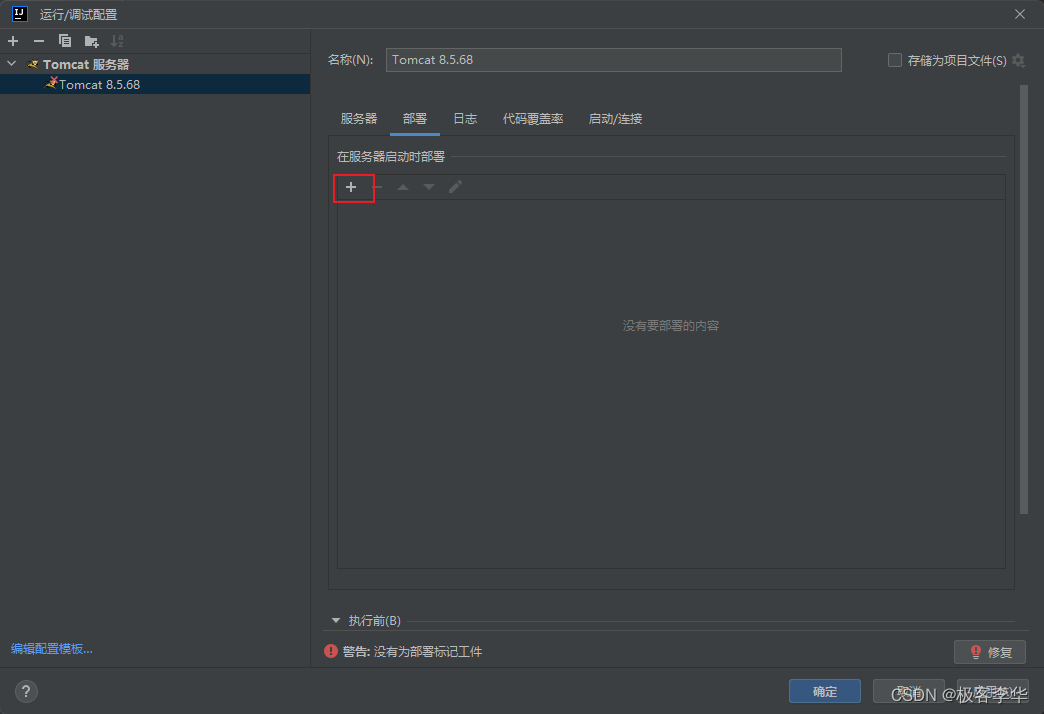The height and width of the screenshot is (714, 1044).
Task: Switch to the 部署 tab
Action: pyautogui.click(x=415, y=119)
